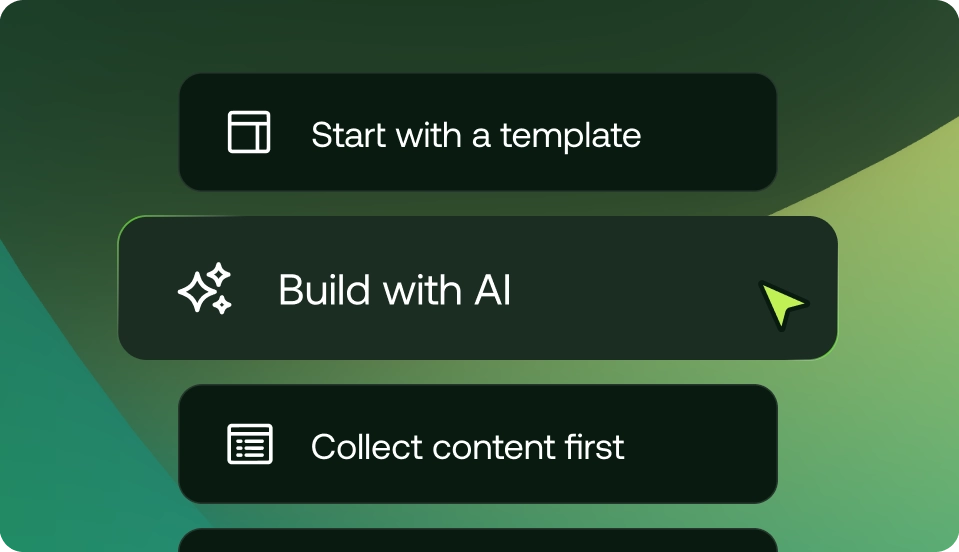Viewport: 959px width, 552px height.
Task: Click the 'Start with a template' text label
Action: pos(476,135)
